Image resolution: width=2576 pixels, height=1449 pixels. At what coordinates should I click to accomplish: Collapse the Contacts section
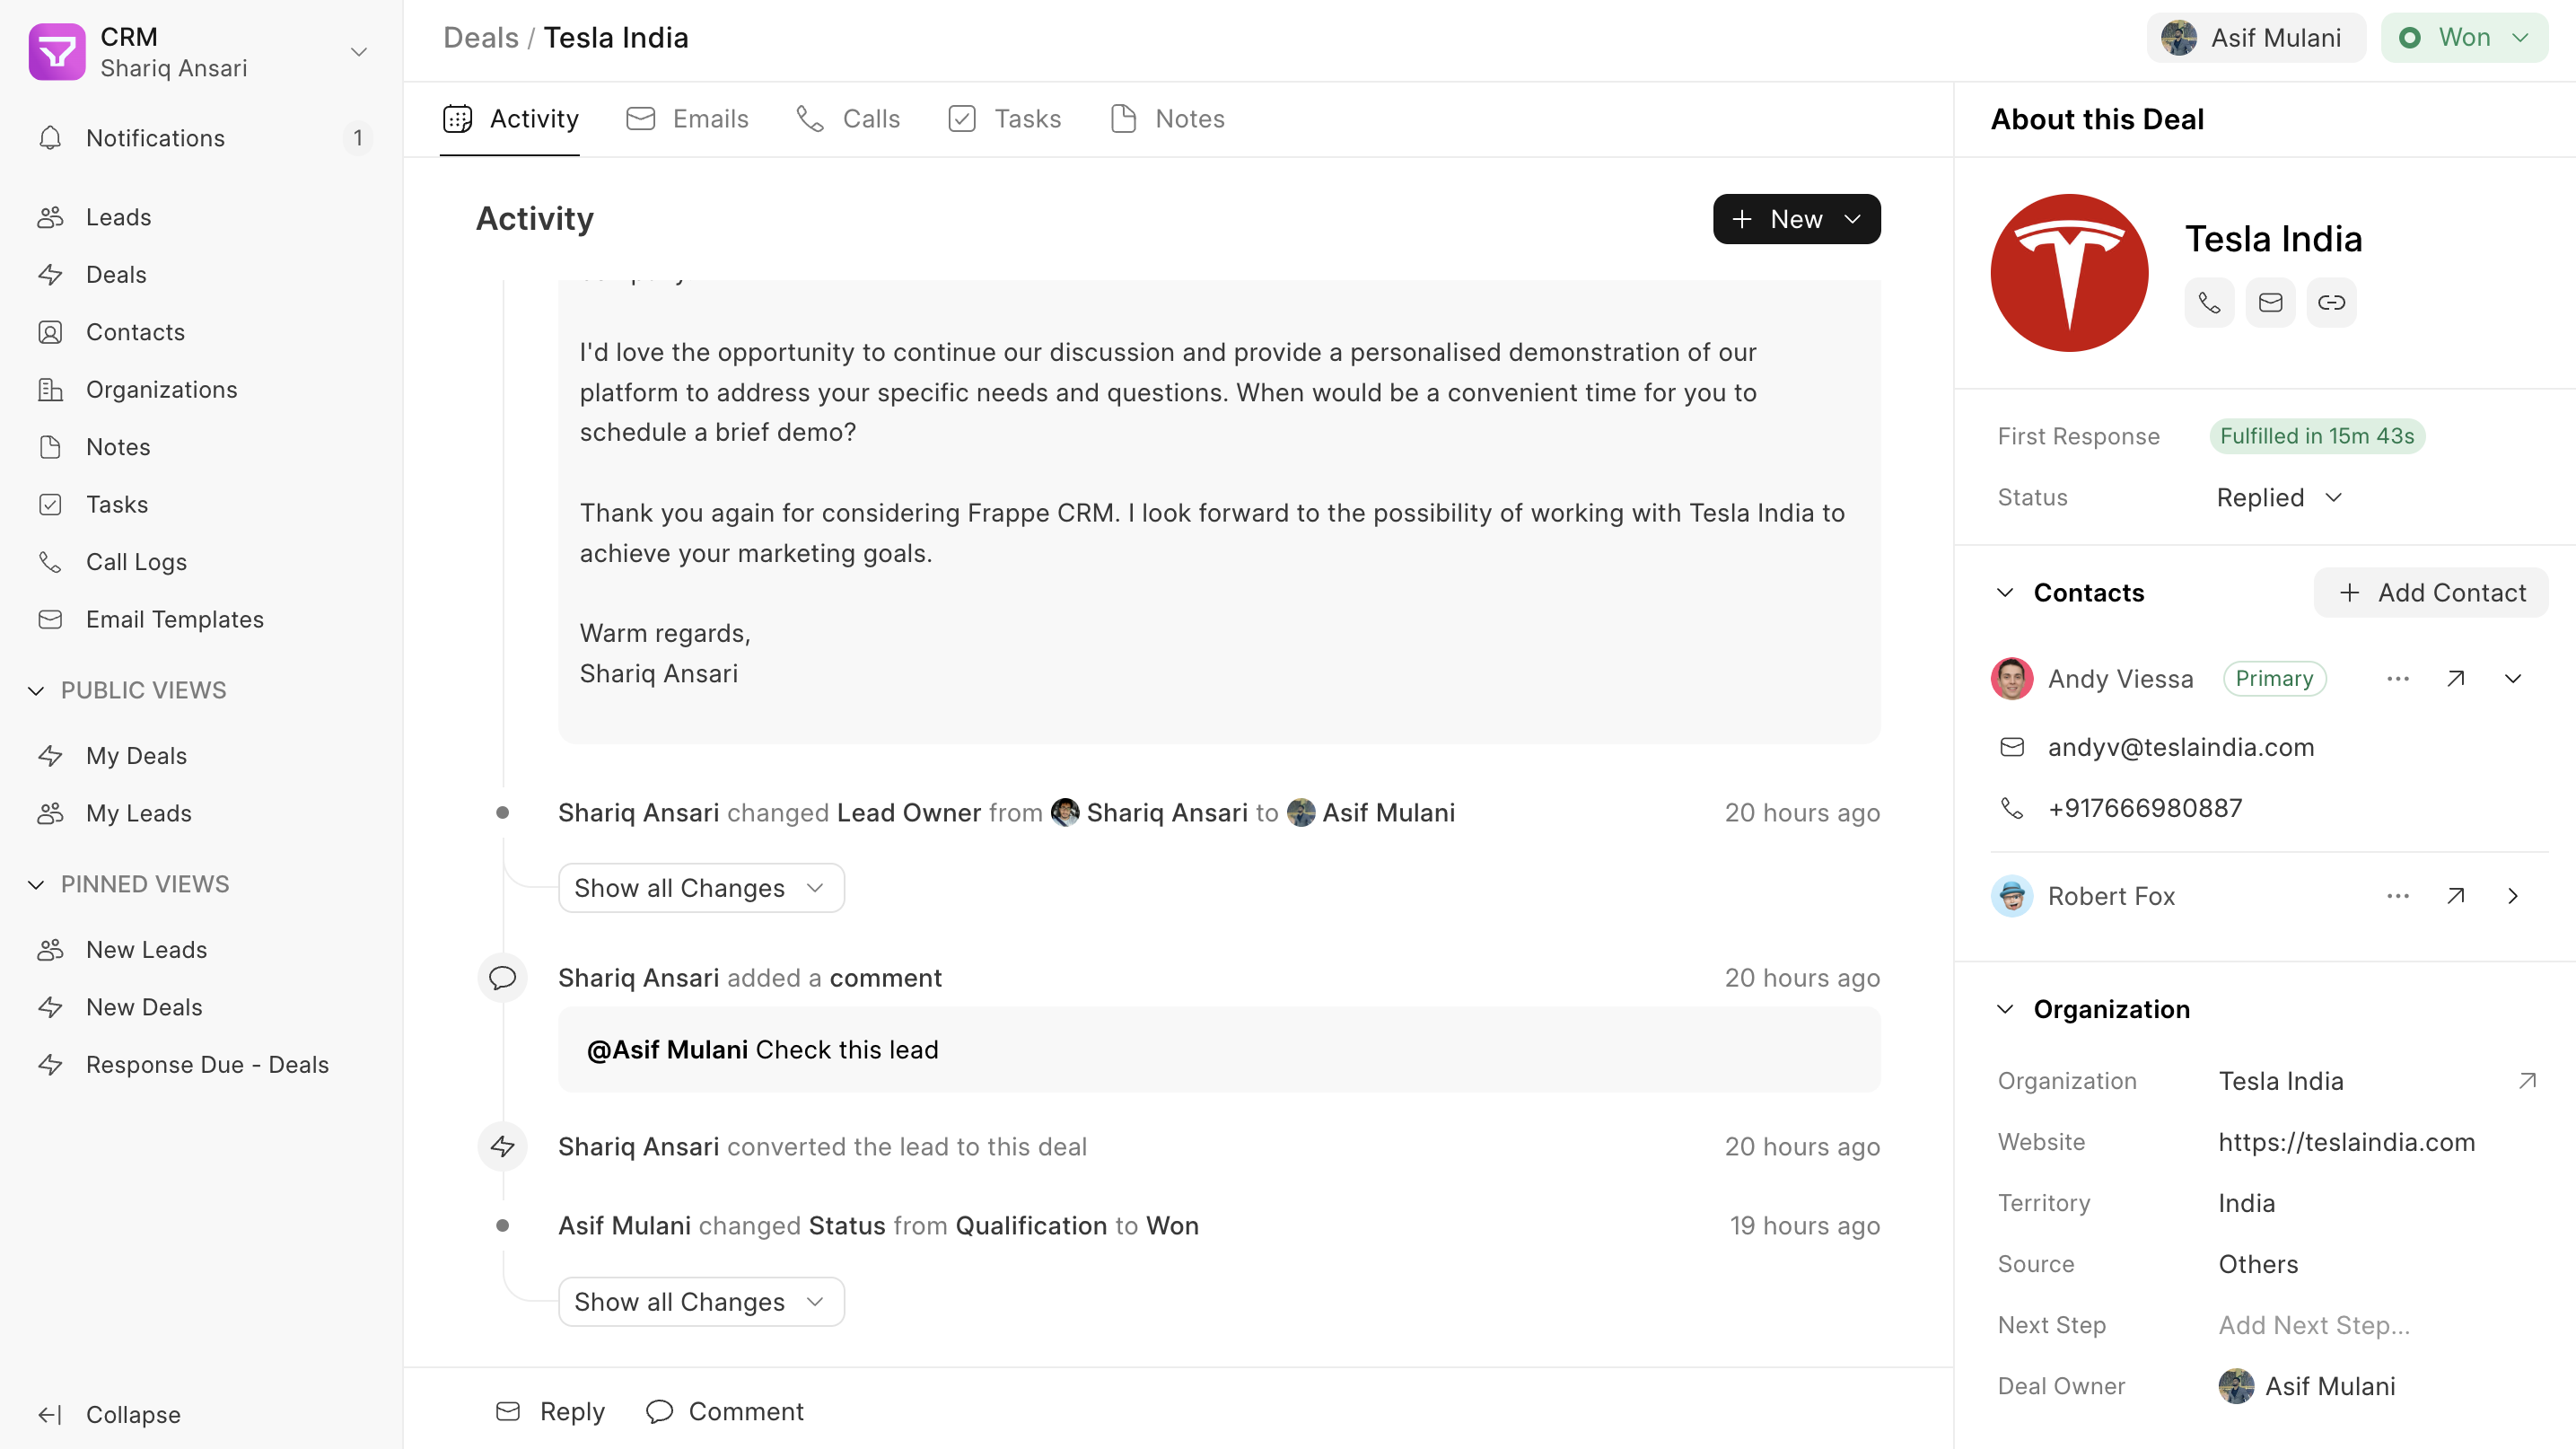pyautogui.click(x=2005, y=593)
